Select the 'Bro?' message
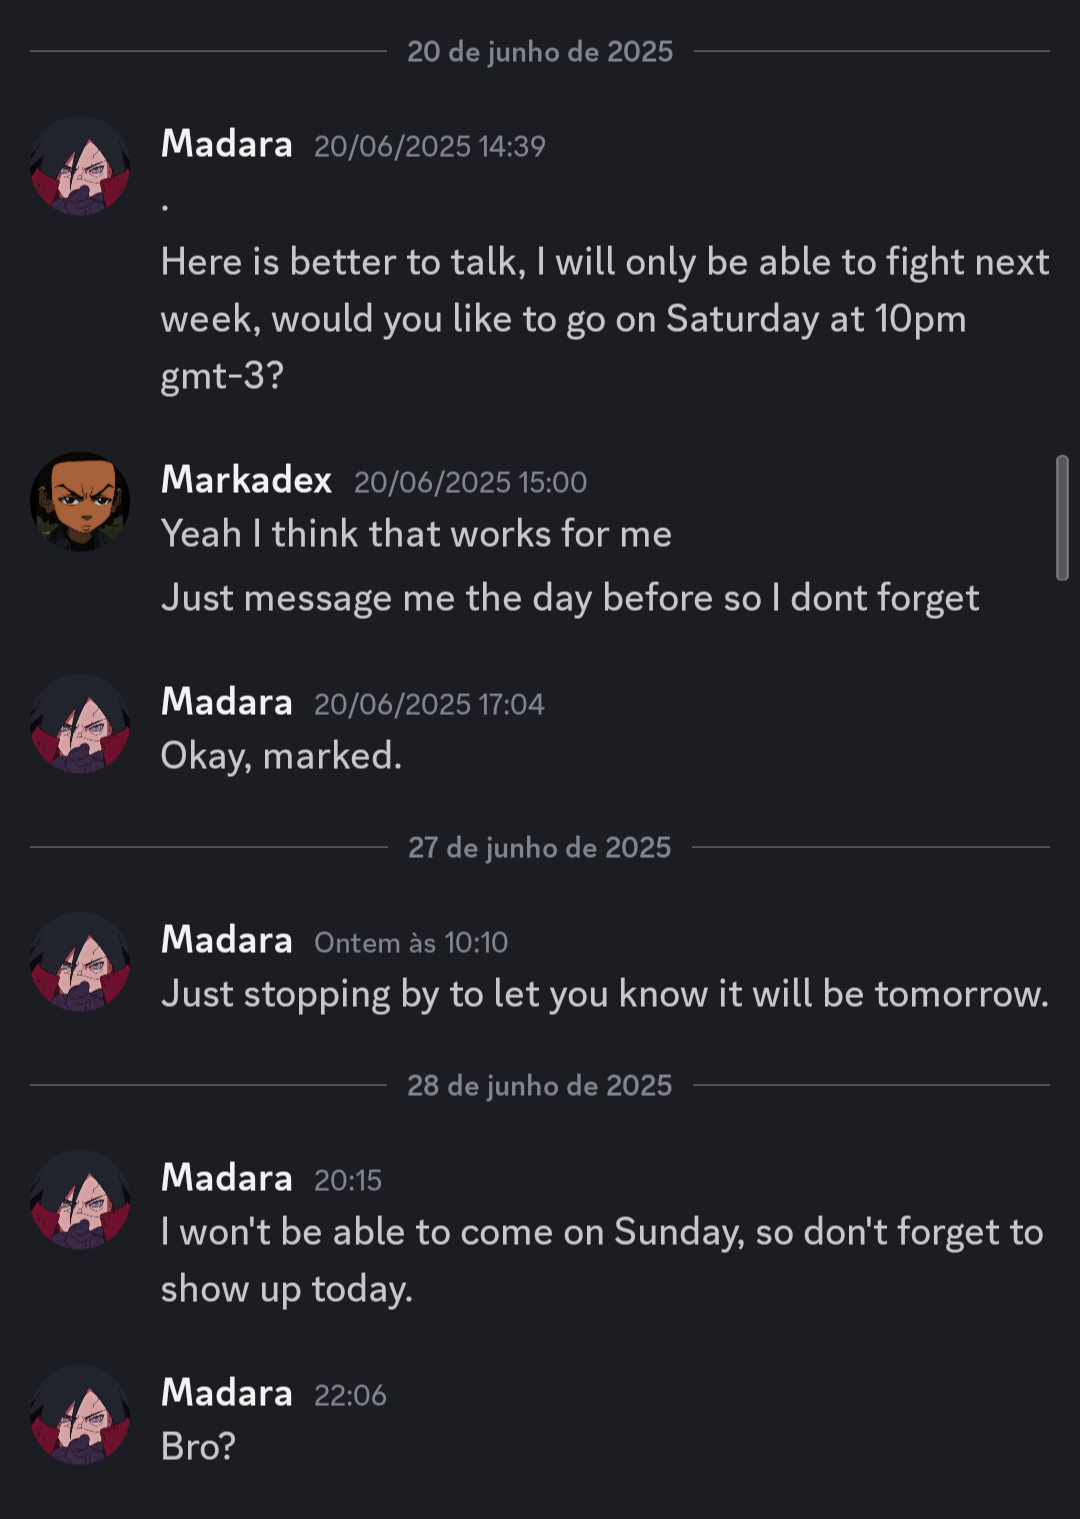1080x1519 pixels. [198, 1447]
